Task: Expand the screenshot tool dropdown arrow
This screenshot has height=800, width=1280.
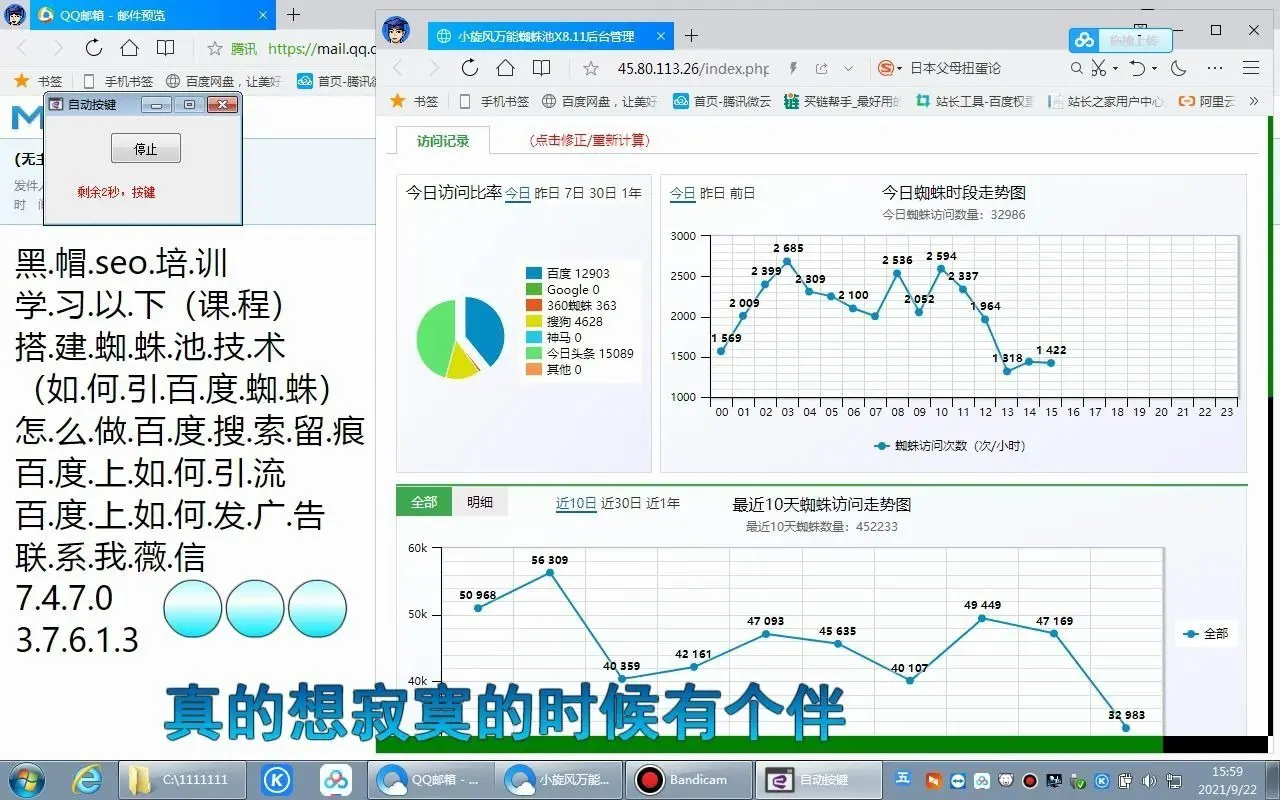Action: pyautogui.click(x=1115, y=68)
